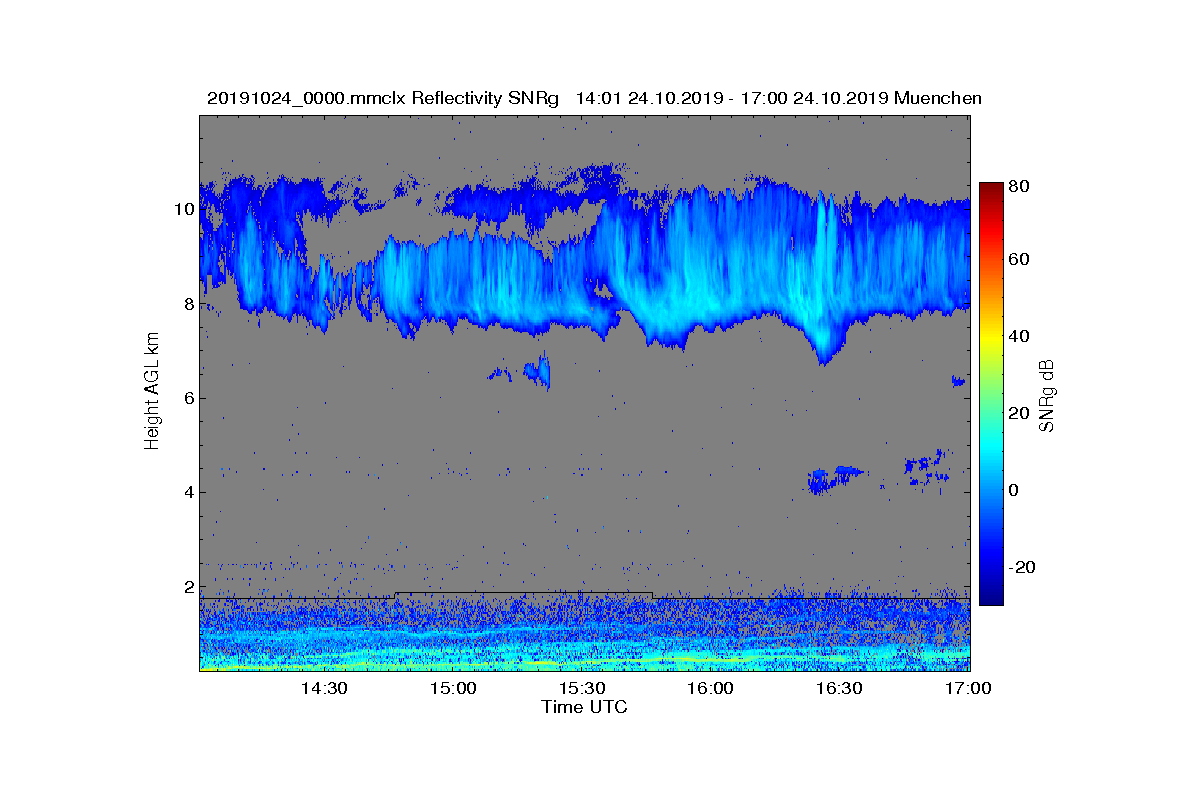The width and height of the screenshot is (1200, 800).
Task: Click the height tick label 4
Action: click(188, 492)
